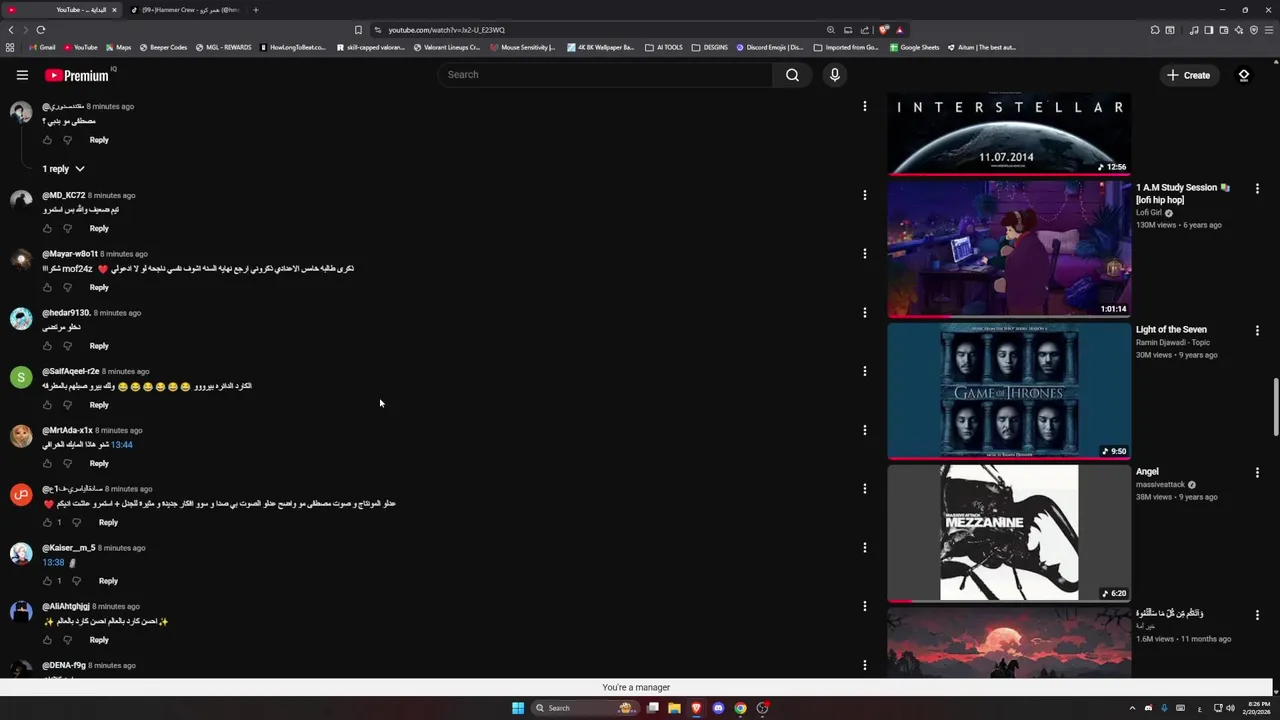Open the AI TOOLS bookmark folder
Image resolution: width=1280 pixels, height=720 pixels.
coord(664,47)
